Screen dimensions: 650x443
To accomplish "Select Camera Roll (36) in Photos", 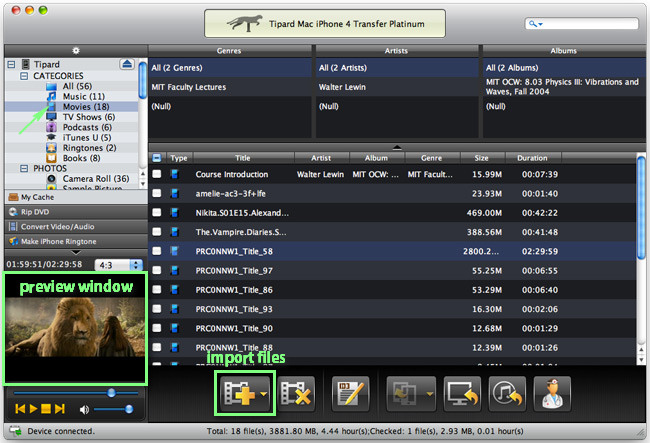I will coord(96,179).
